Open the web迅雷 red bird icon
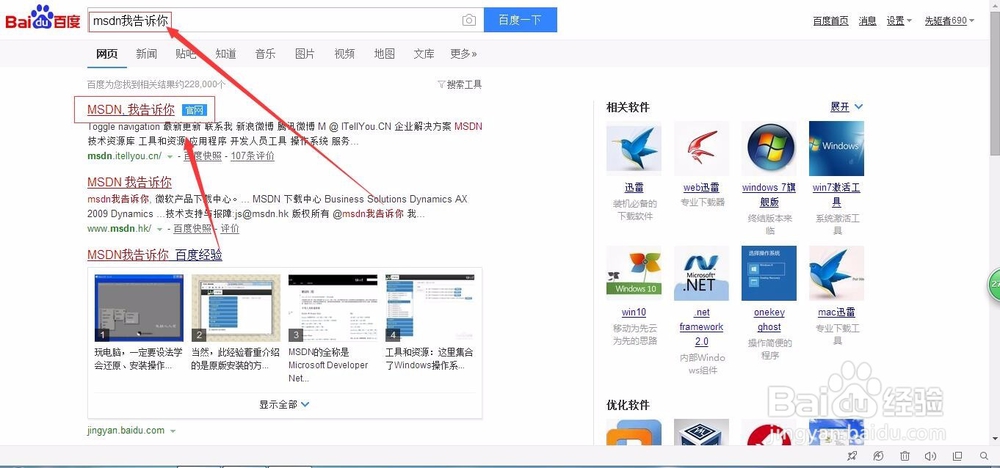The height and width of the screenshot is (468, 1000). coord(702,149)
